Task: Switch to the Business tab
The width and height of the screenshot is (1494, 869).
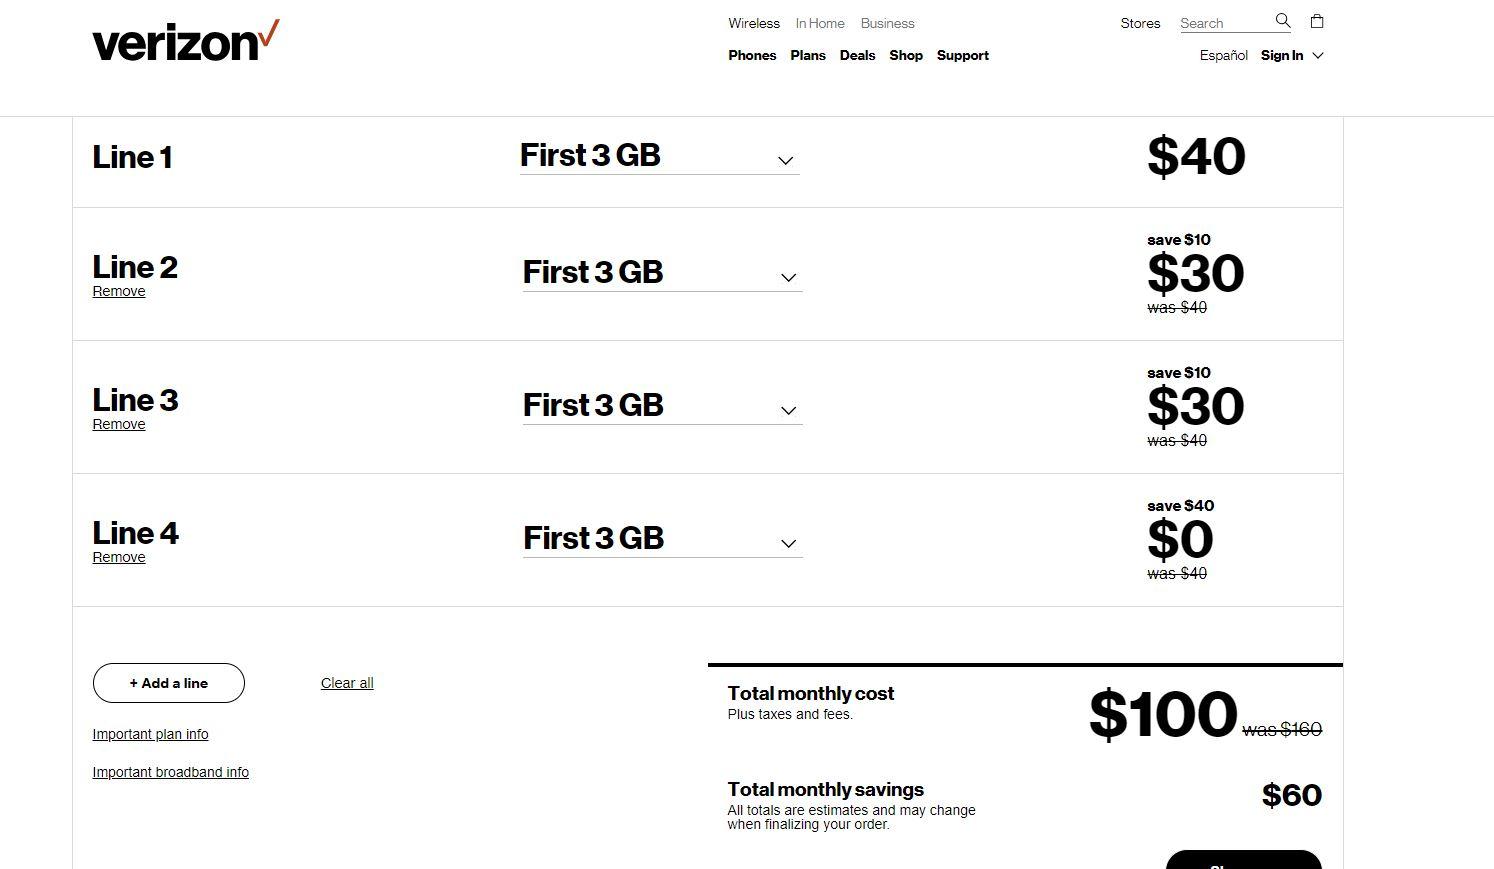Action: click(887, 24)
